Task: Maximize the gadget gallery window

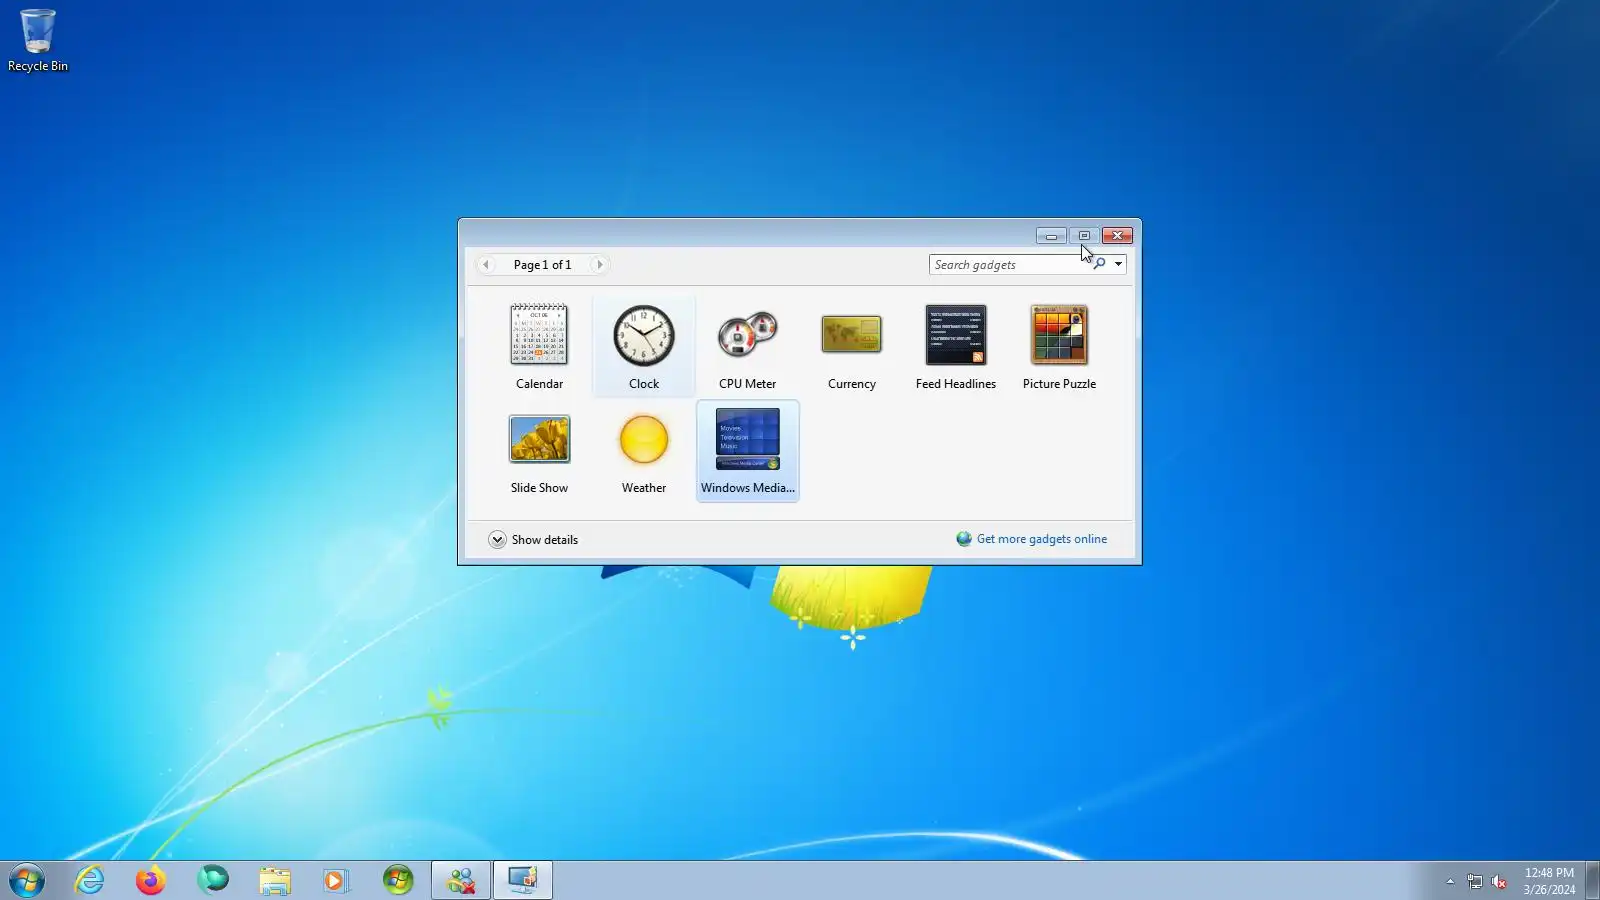Action: (1084, 236)
